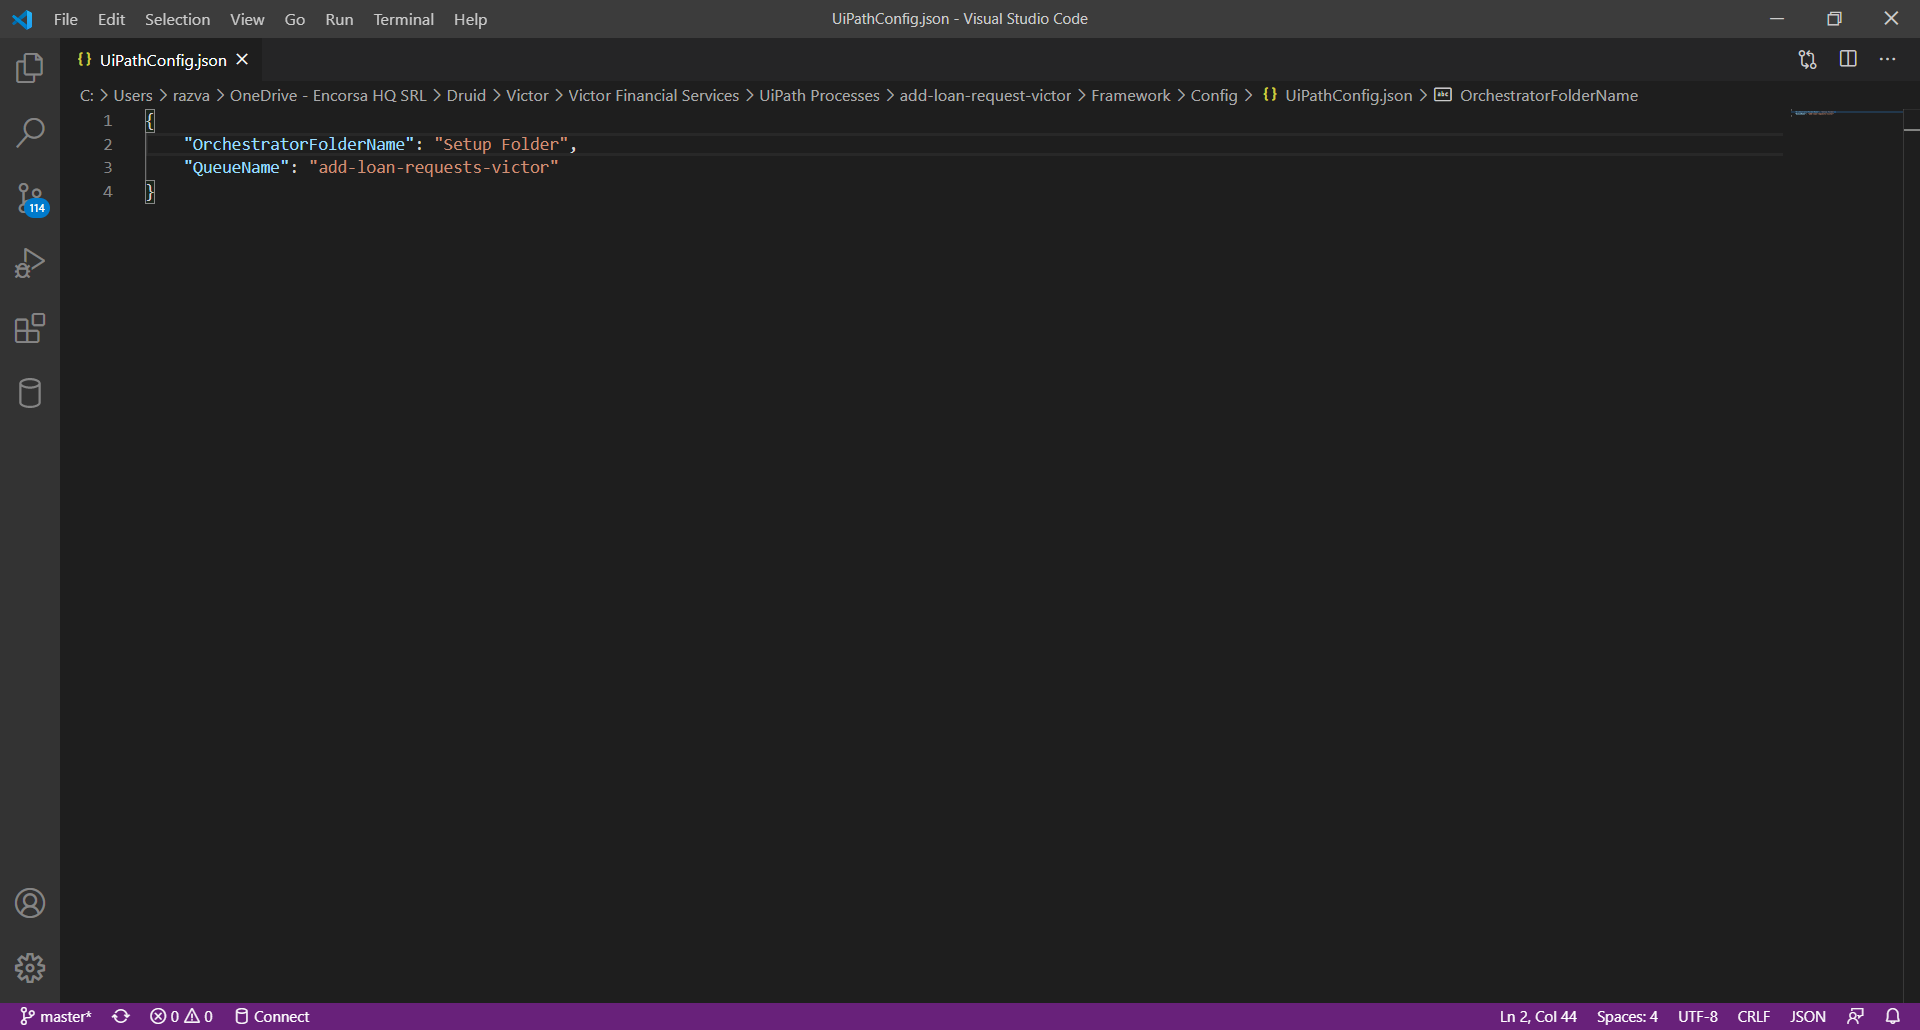
Task: Click the Synchronize Changes icon in status bar
Action: (121, 1016)
